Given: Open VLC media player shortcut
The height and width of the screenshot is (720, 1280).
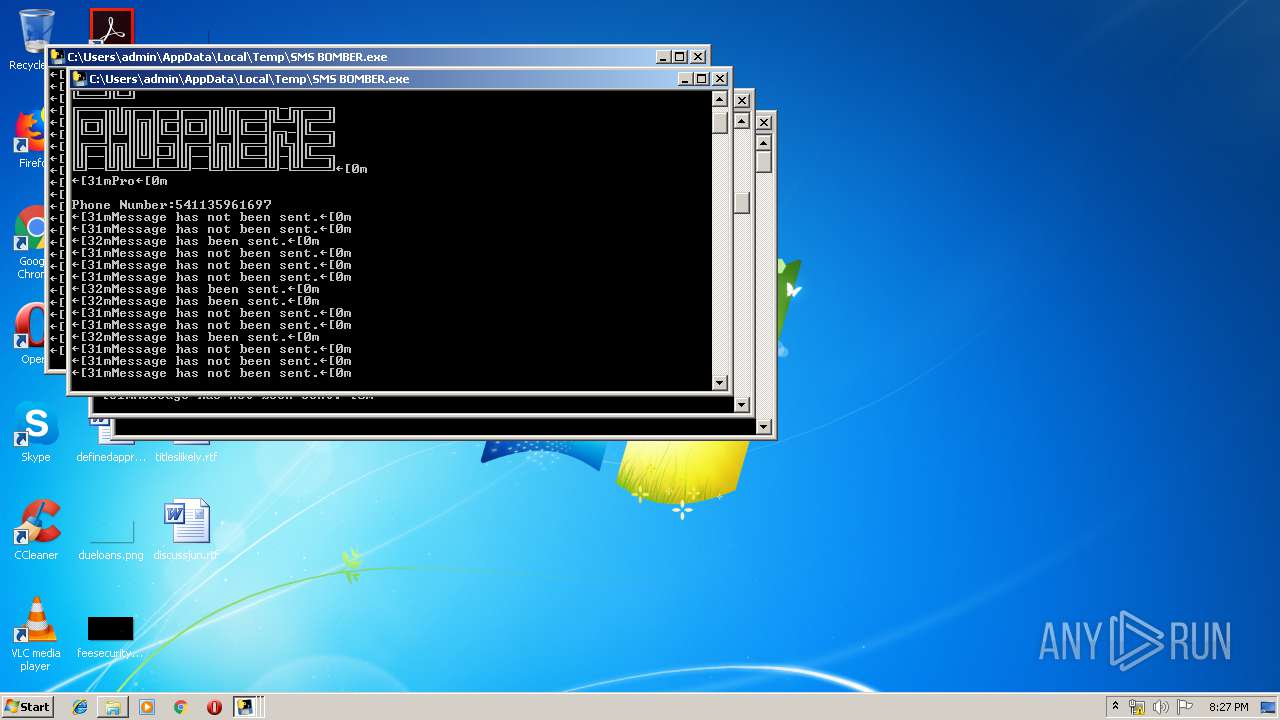Looking at the screenshot, I should tap(36, 634).
